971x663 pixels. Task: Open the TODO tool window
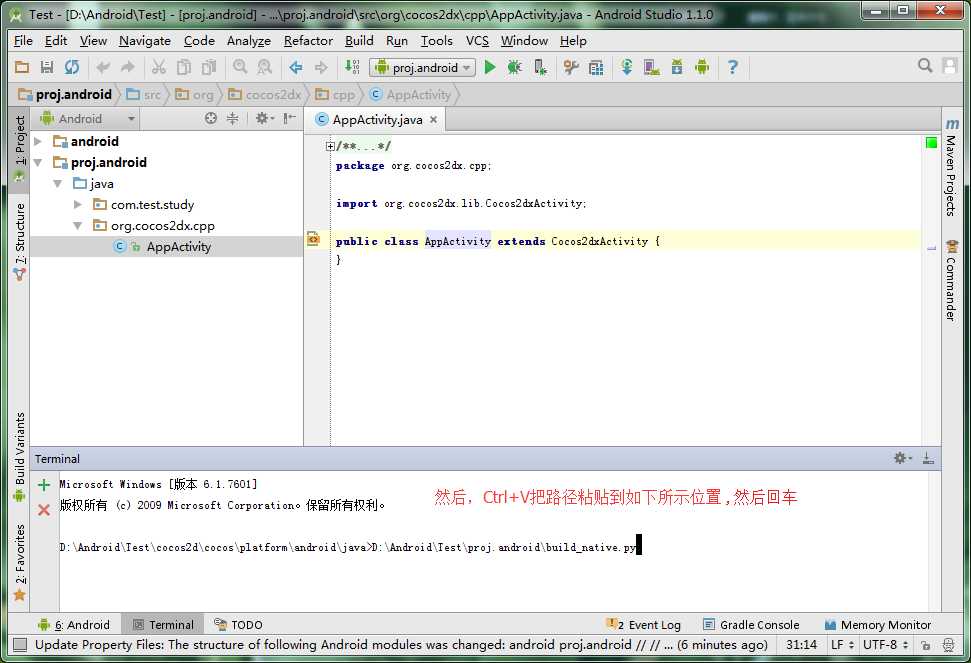pyautogui.click(x=239, y=625)
